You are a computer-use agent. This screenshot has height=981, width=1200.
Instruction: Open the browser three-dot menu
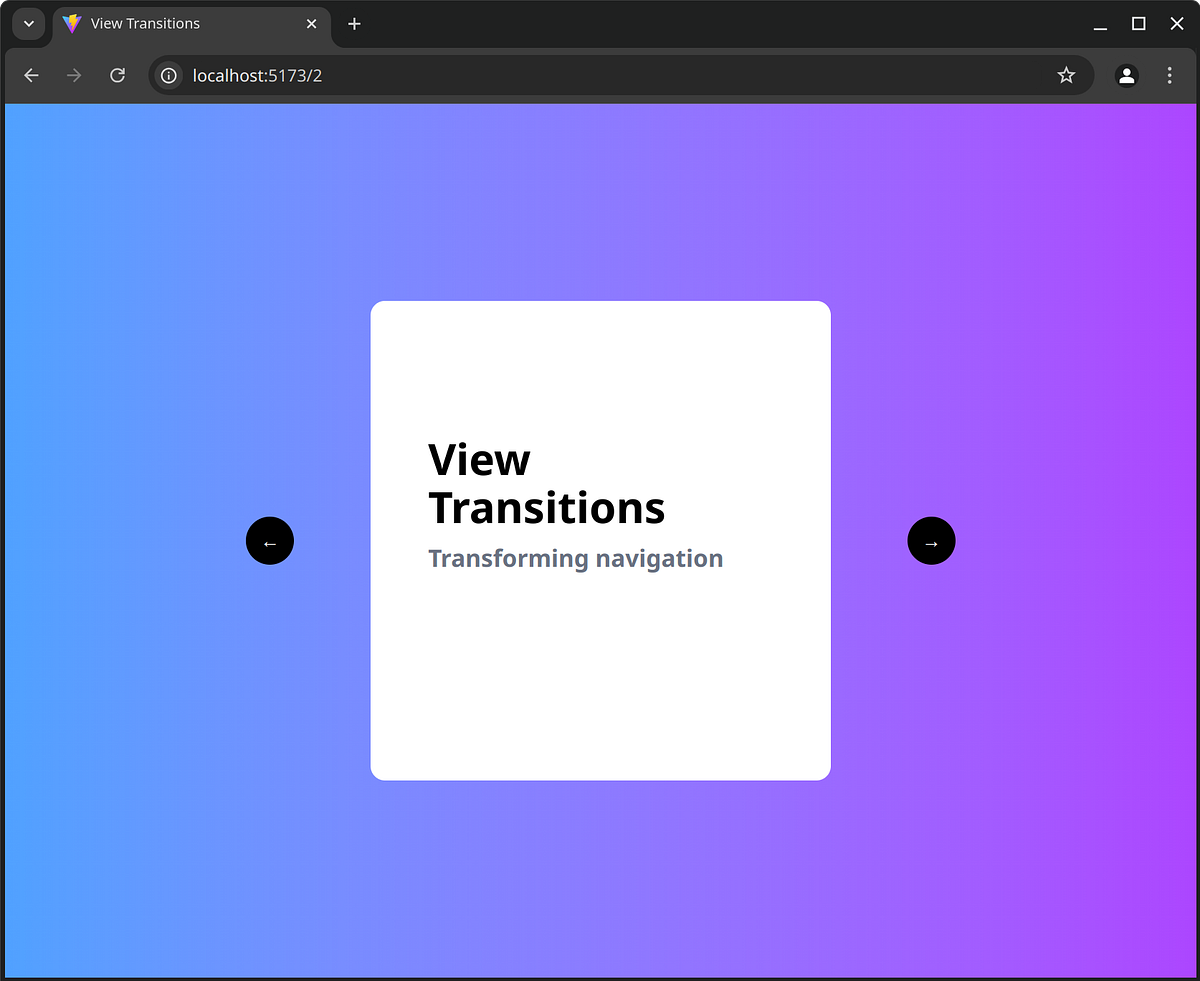click(1169, 75)
